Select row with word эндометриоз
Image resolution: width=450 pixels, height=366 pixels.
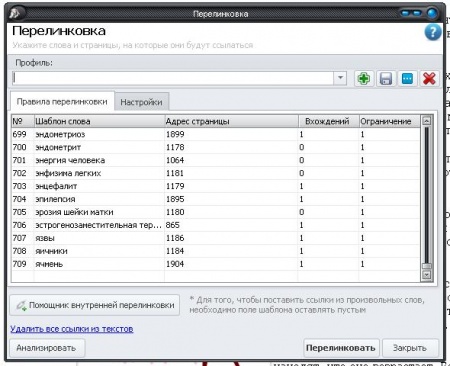point(215,134)
